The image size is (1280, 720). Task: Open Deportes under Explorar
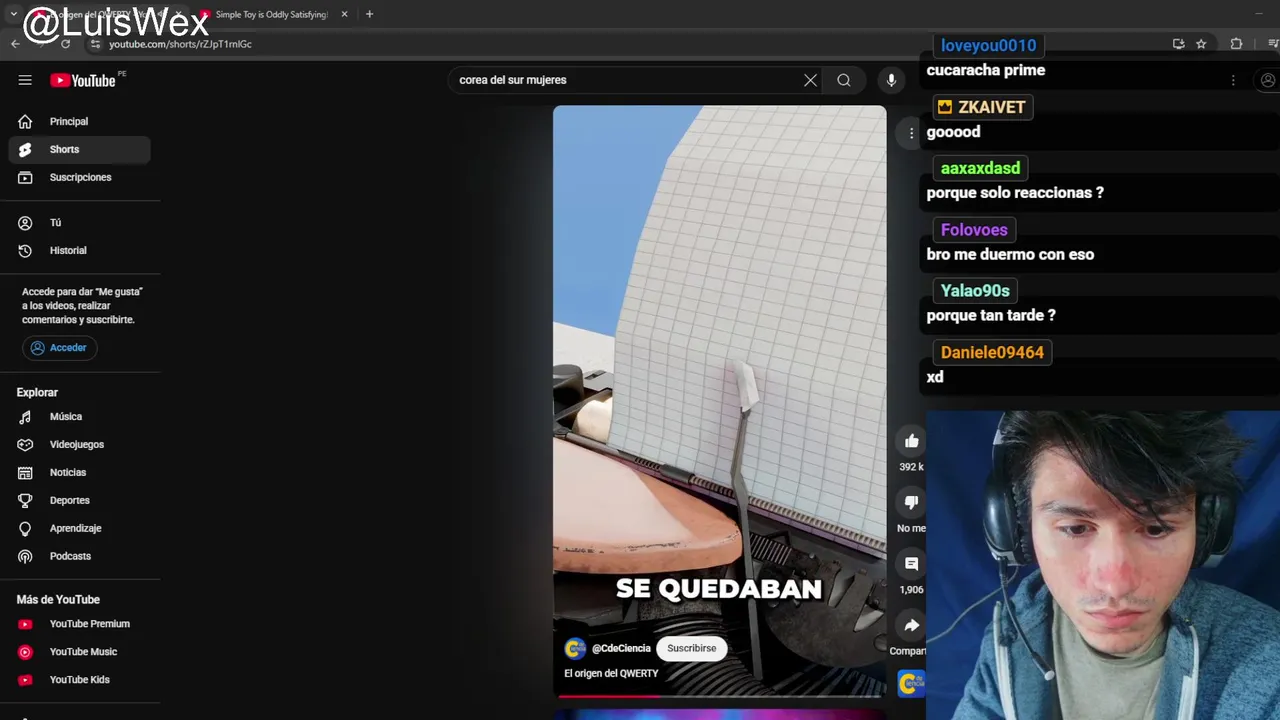80,500
